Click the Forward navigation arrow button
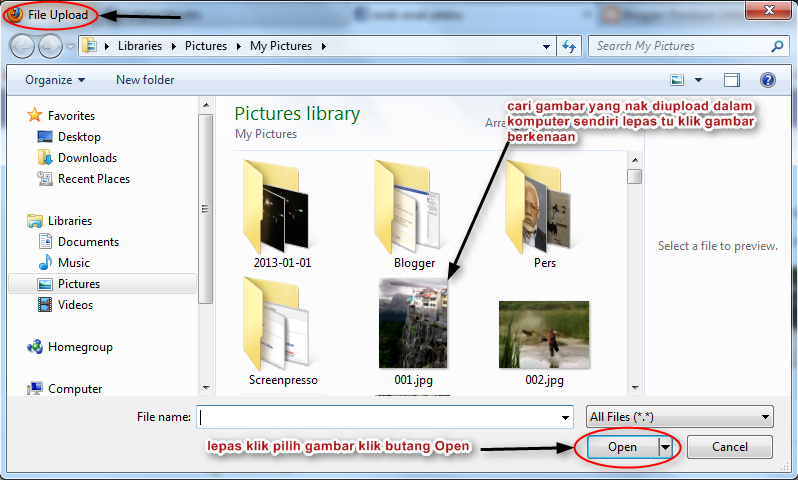 51,47
